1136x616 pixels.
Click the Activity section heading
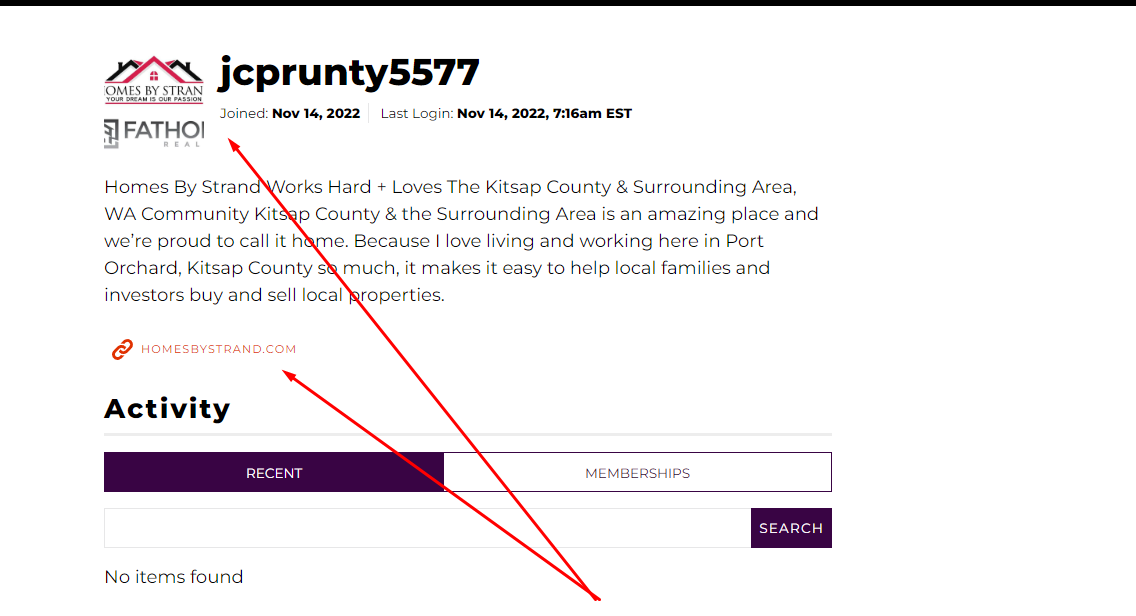pyautogui.click(x=167, y=408)
